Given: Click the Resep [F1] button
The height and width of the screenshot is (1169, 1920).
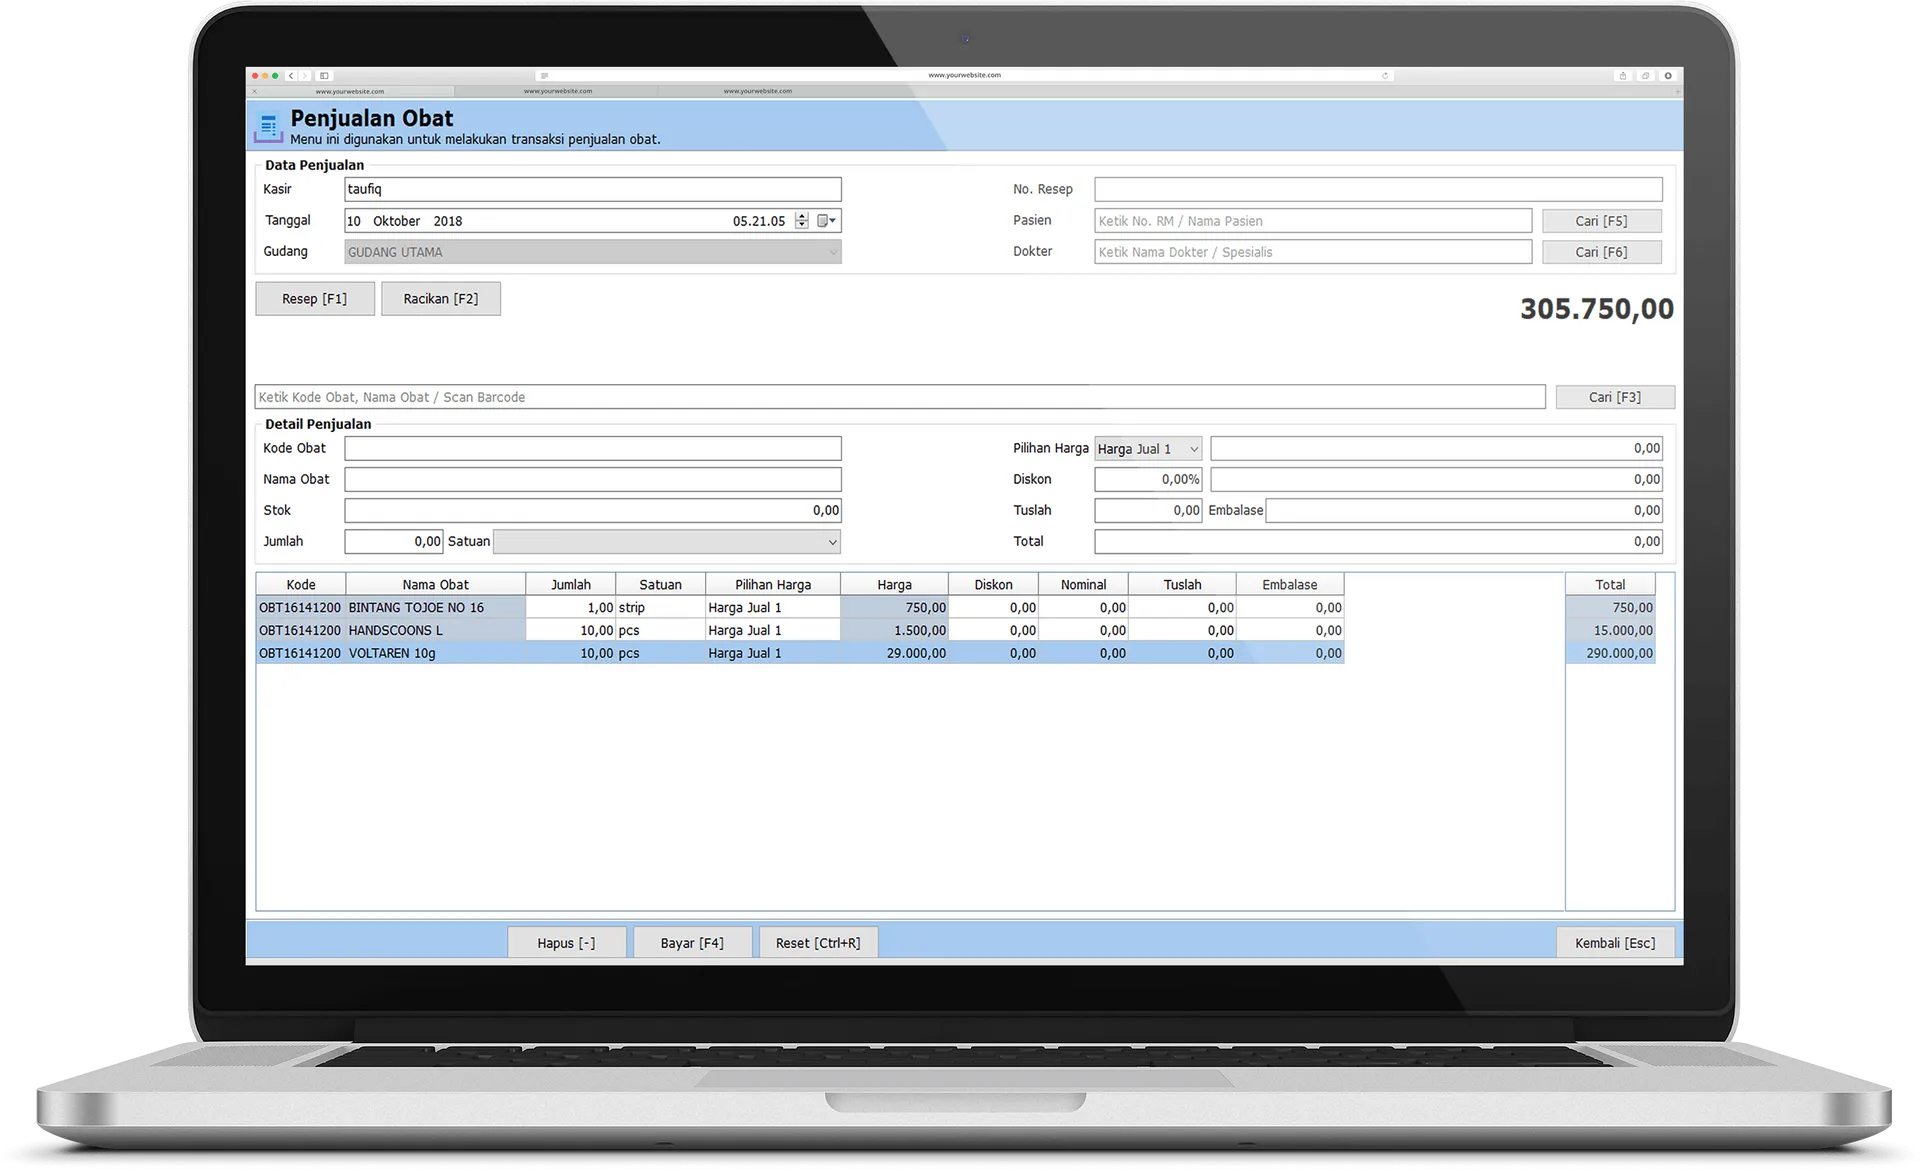Looking at the screenshot, I should point(315,299).
